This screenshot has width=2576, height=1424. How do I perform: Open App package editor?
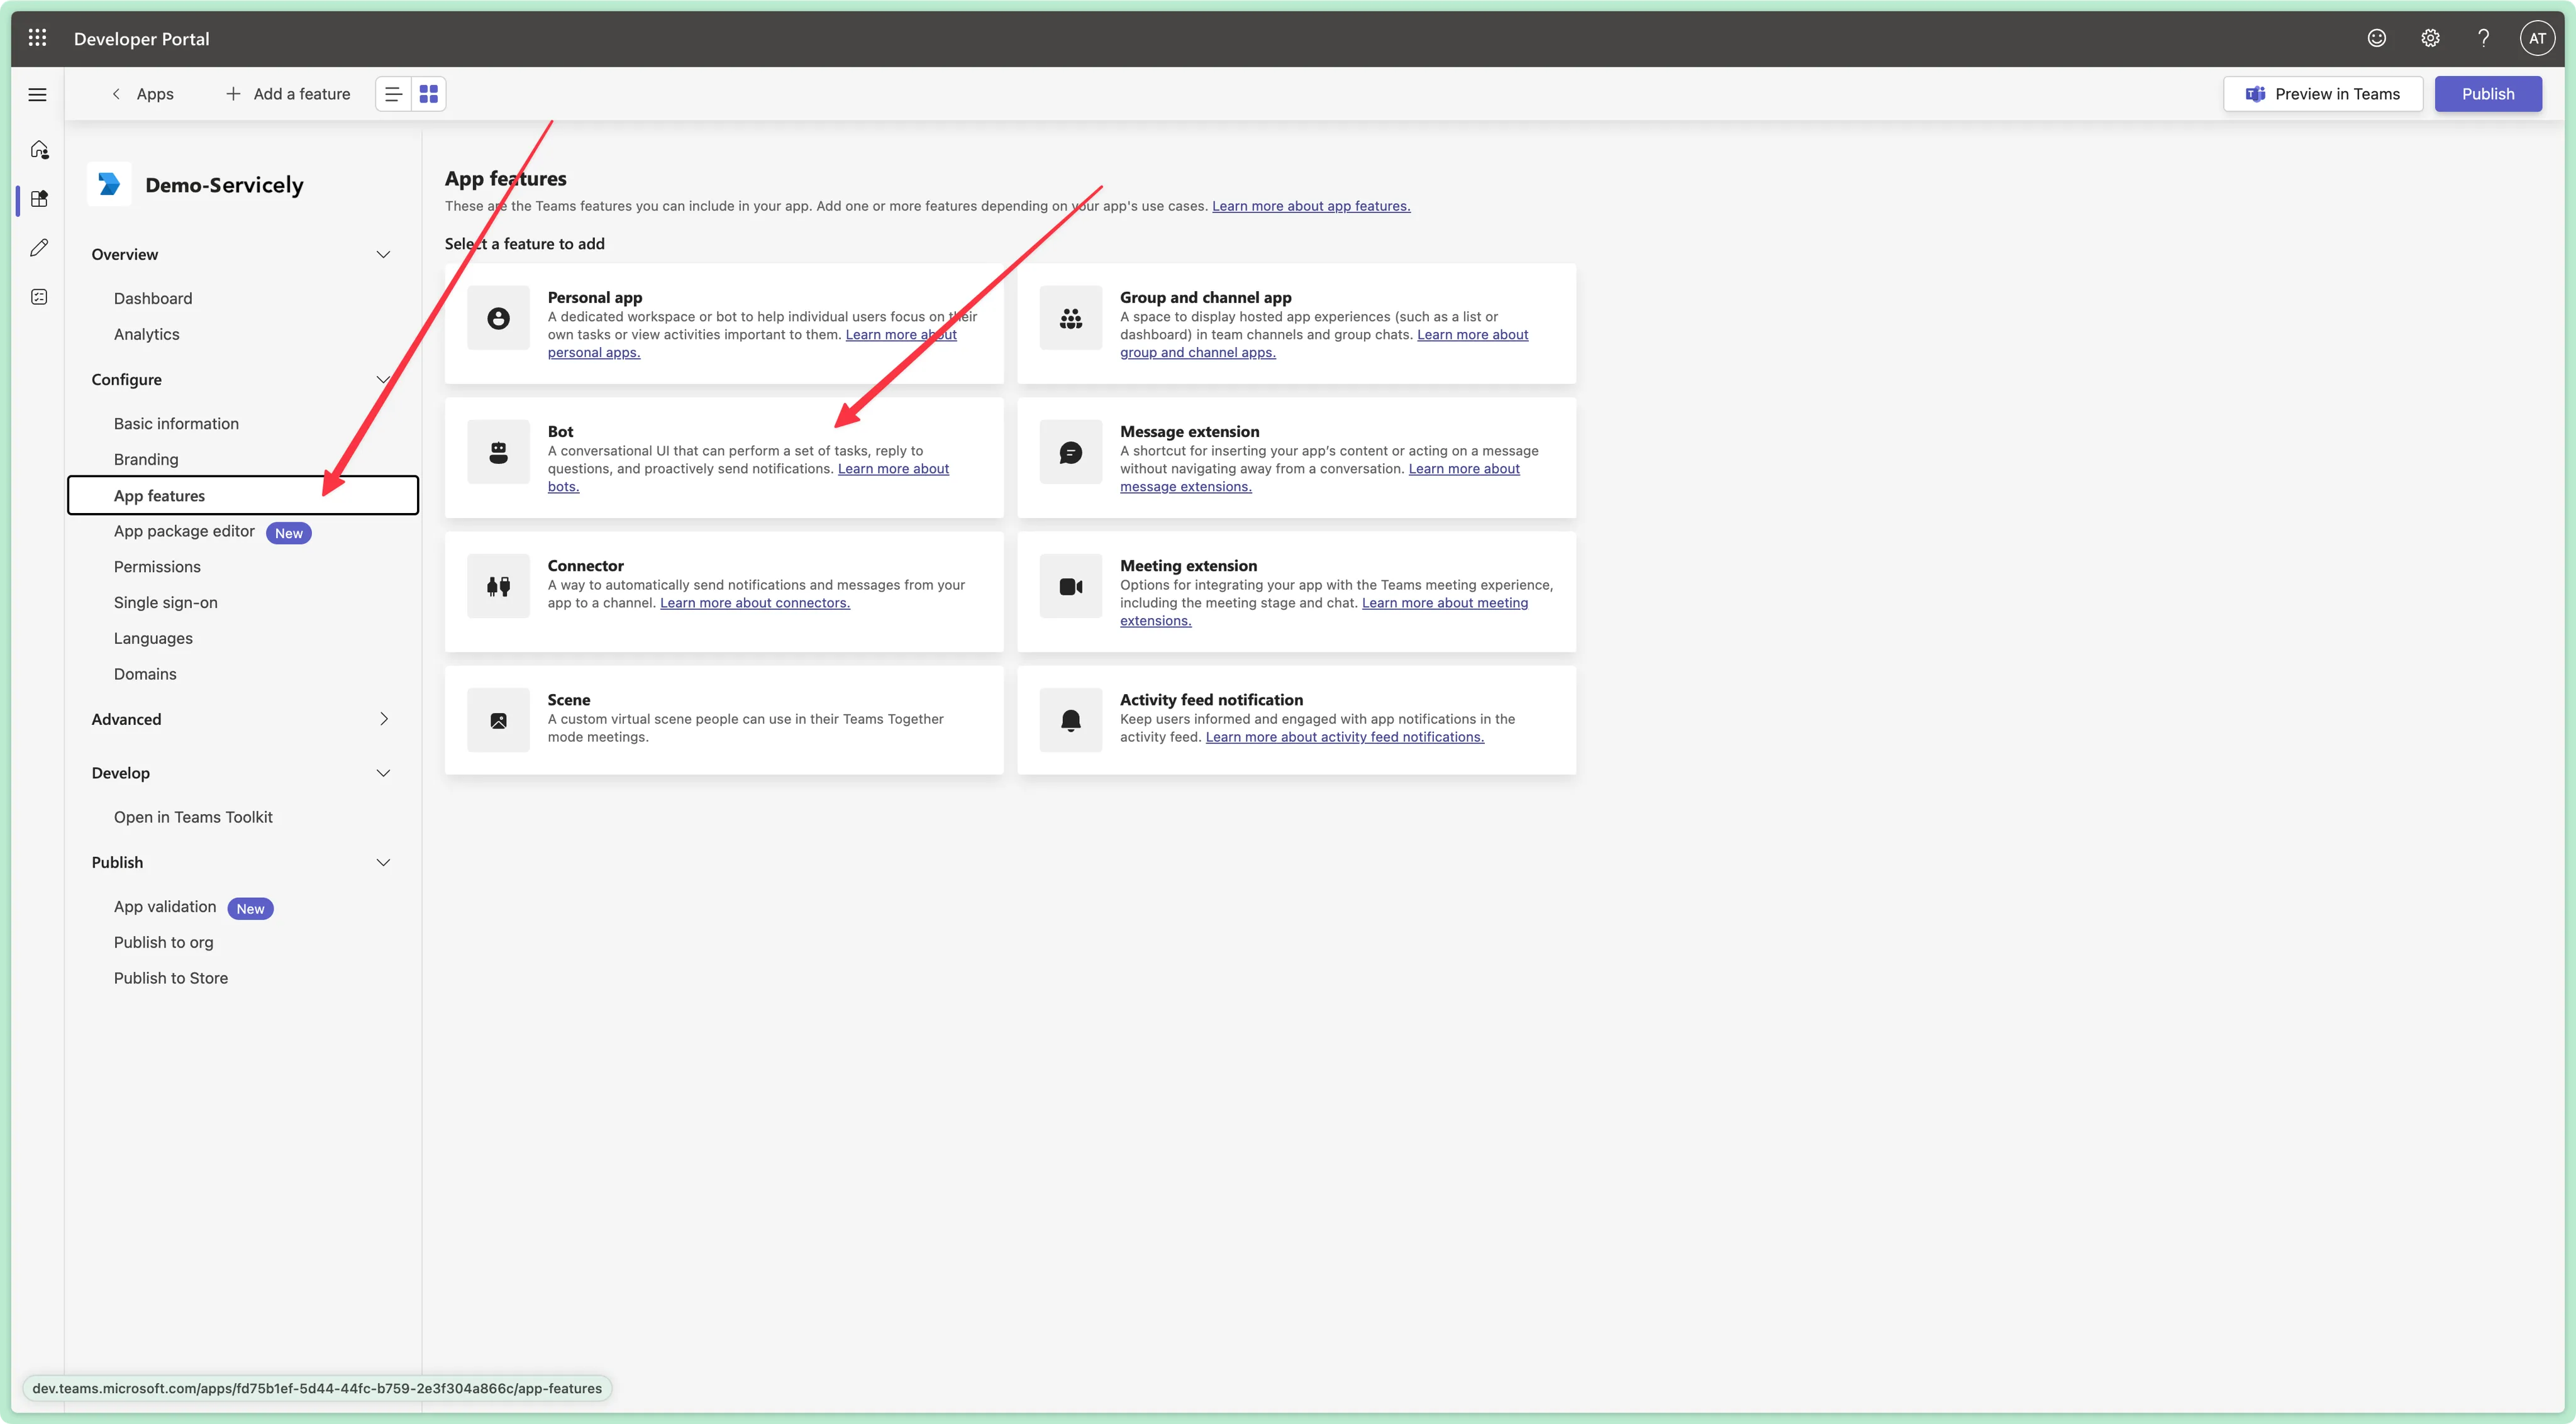click(184, 531)
